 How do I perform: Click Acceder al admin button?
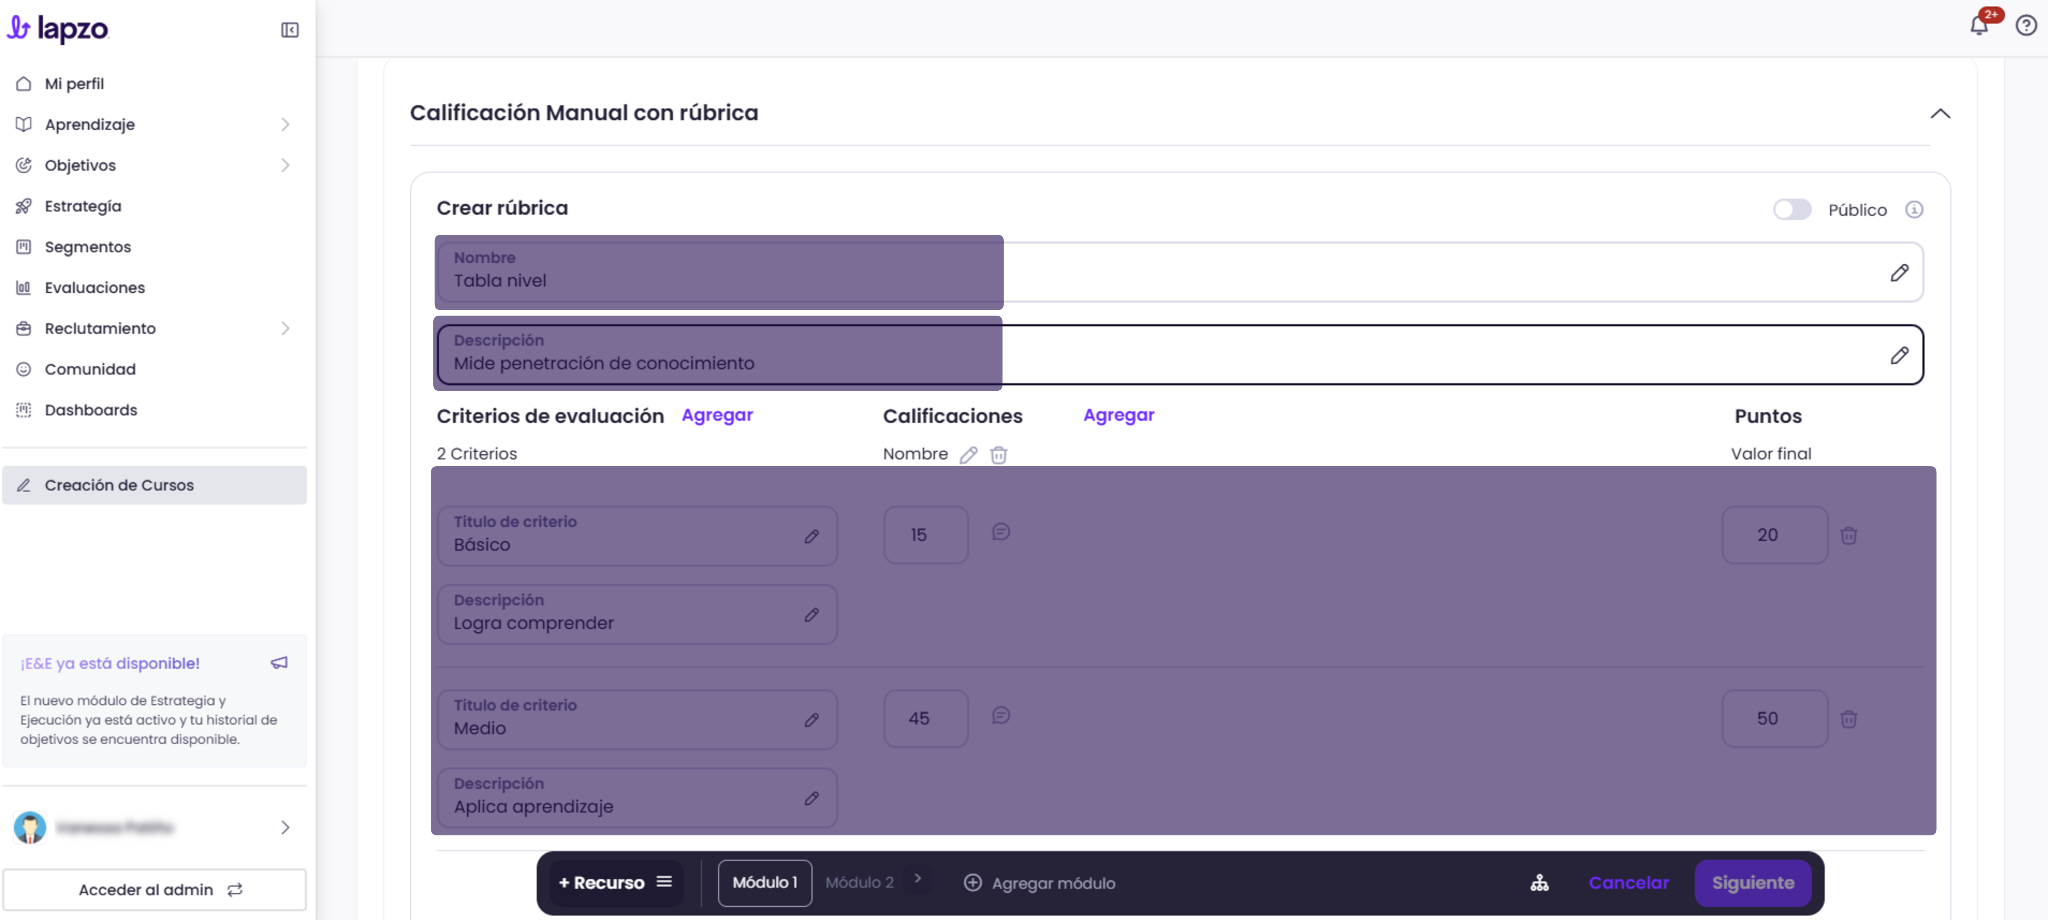coord(155,890)
